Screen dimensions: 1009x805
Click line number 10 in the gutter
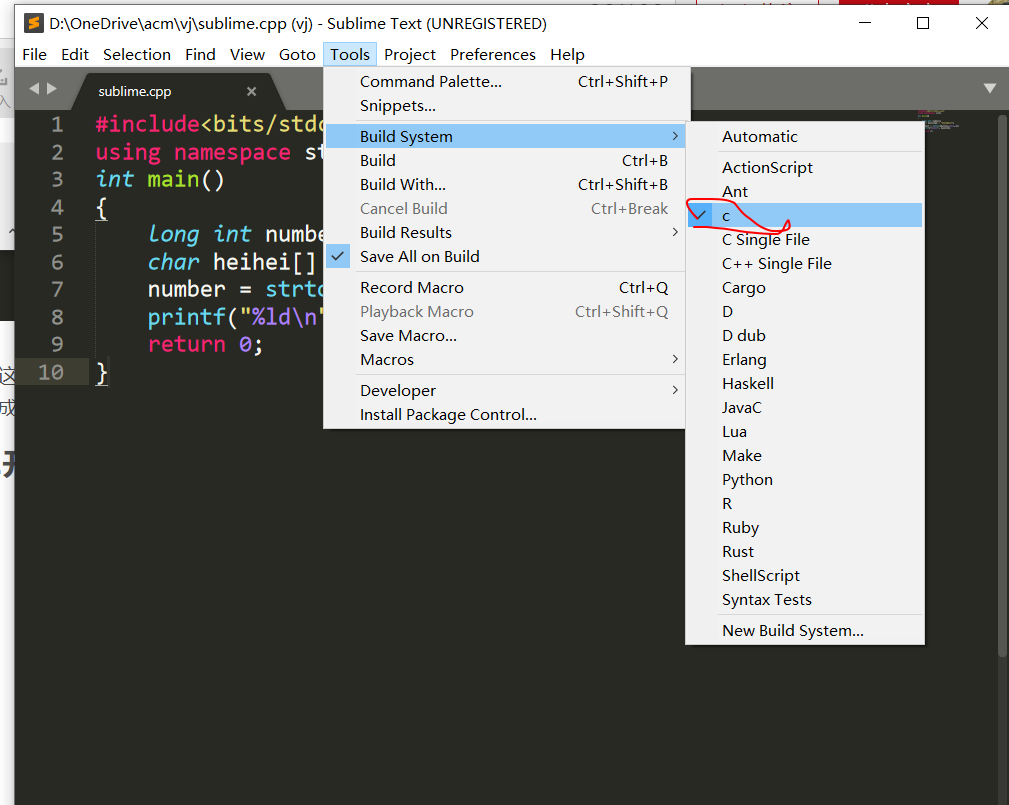[51, 372]
